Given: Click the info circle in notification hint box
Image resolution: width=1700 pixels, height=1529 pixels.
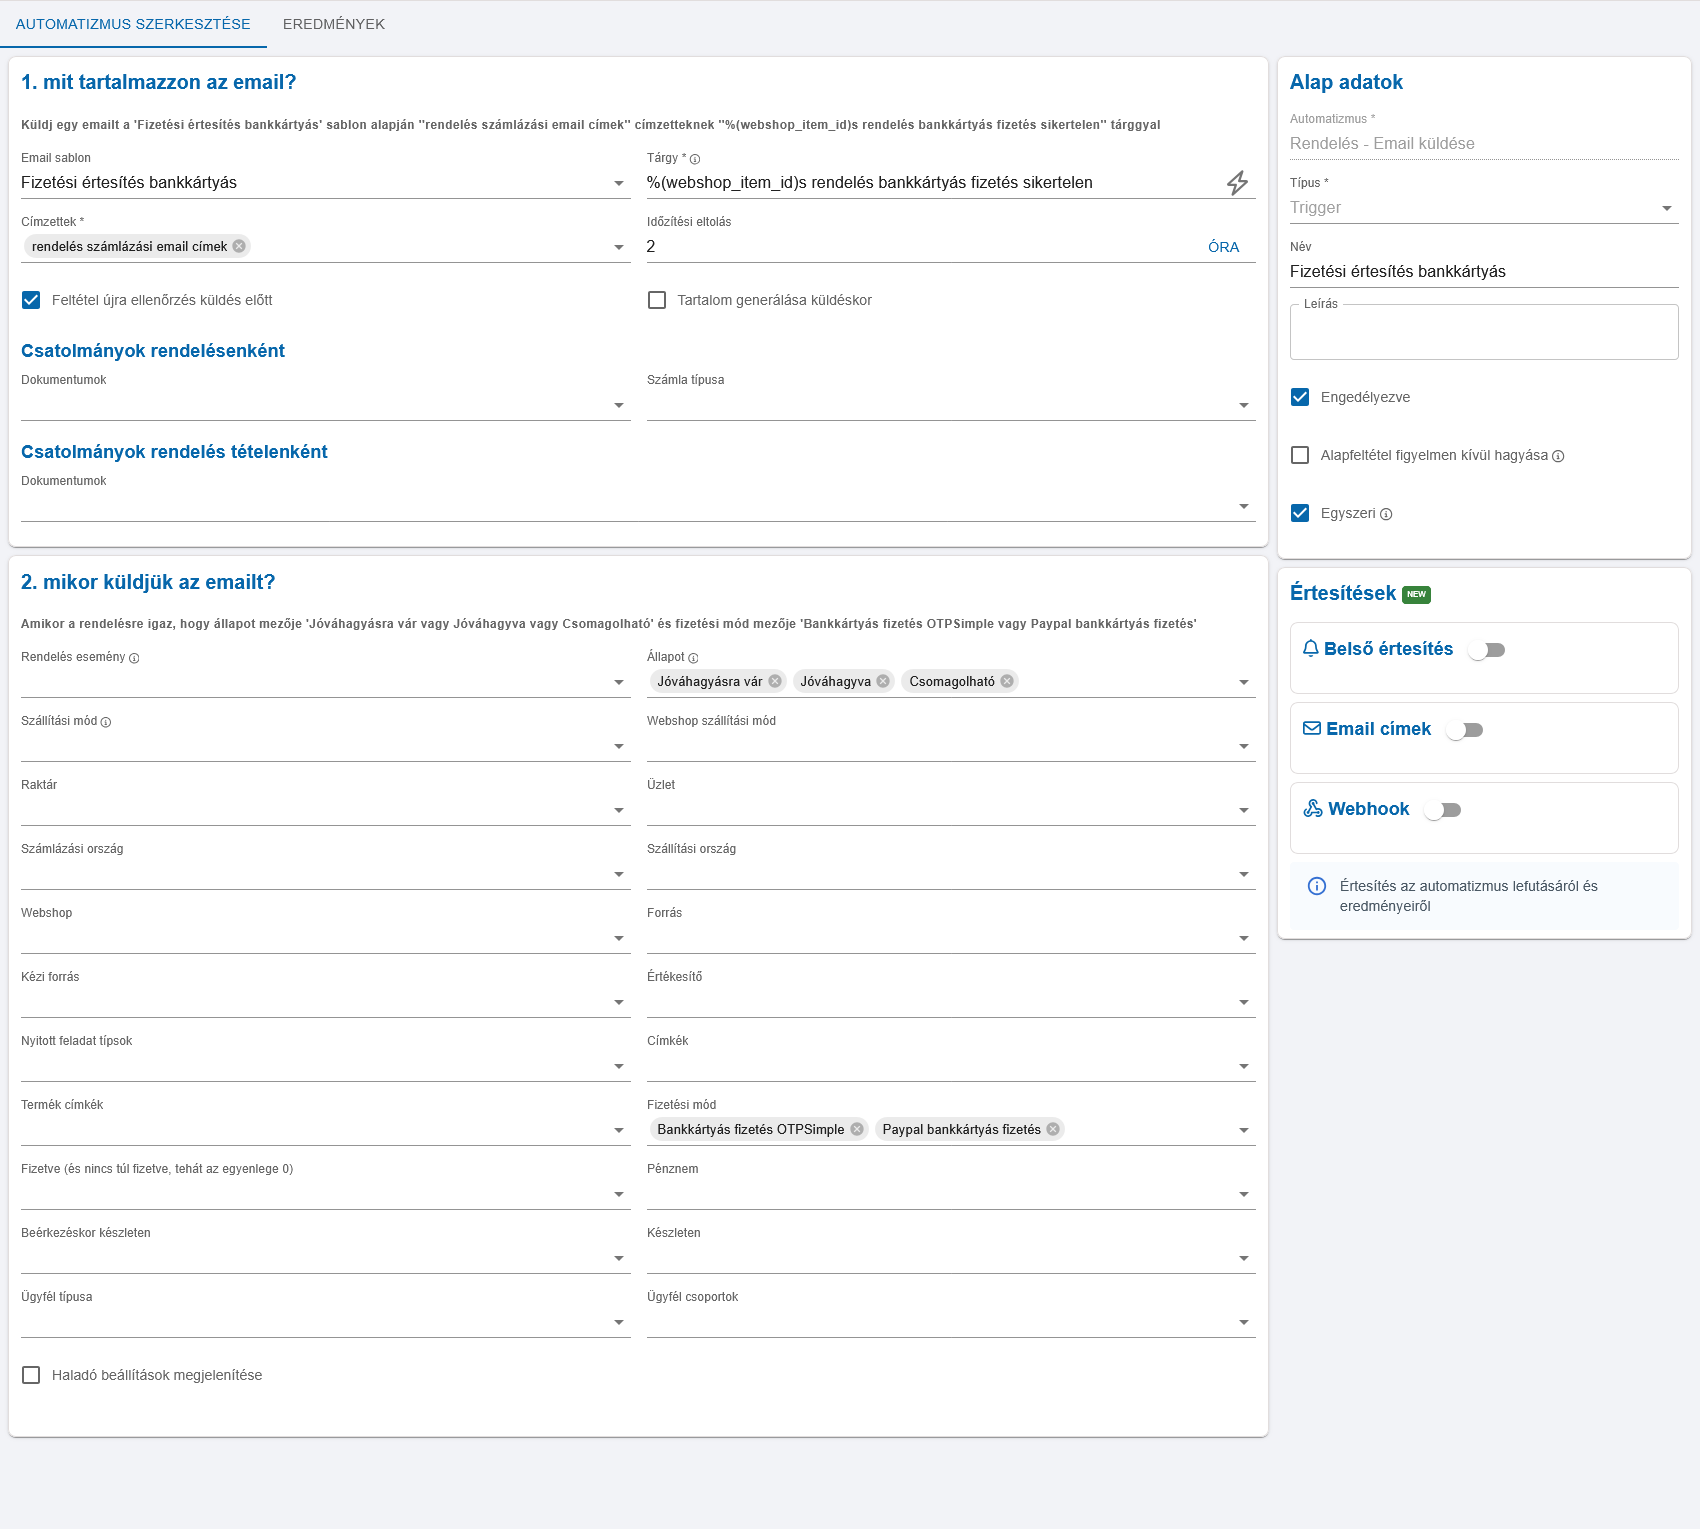Looking at the screenshot, I should point(1317,886).
